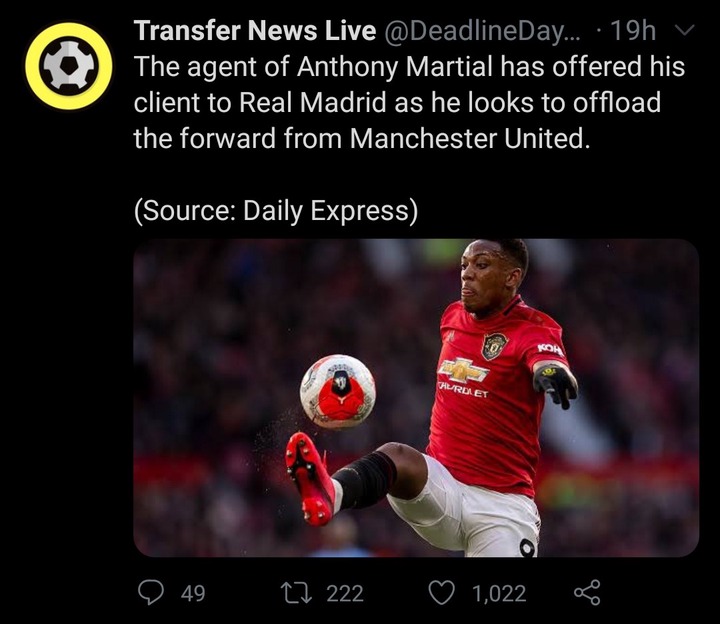Retweet this post using the retweet icon
Screen dimensions: 720x624
coord(296,592)
